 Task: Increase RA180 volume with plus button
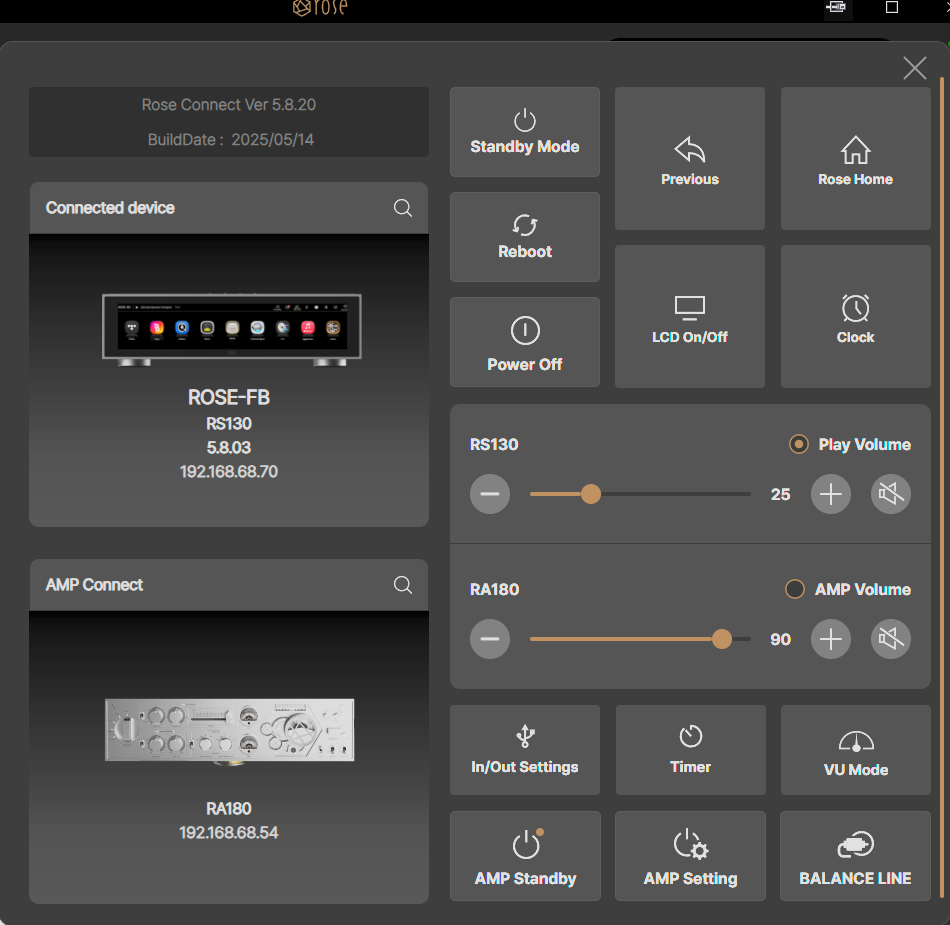point(831,639)
